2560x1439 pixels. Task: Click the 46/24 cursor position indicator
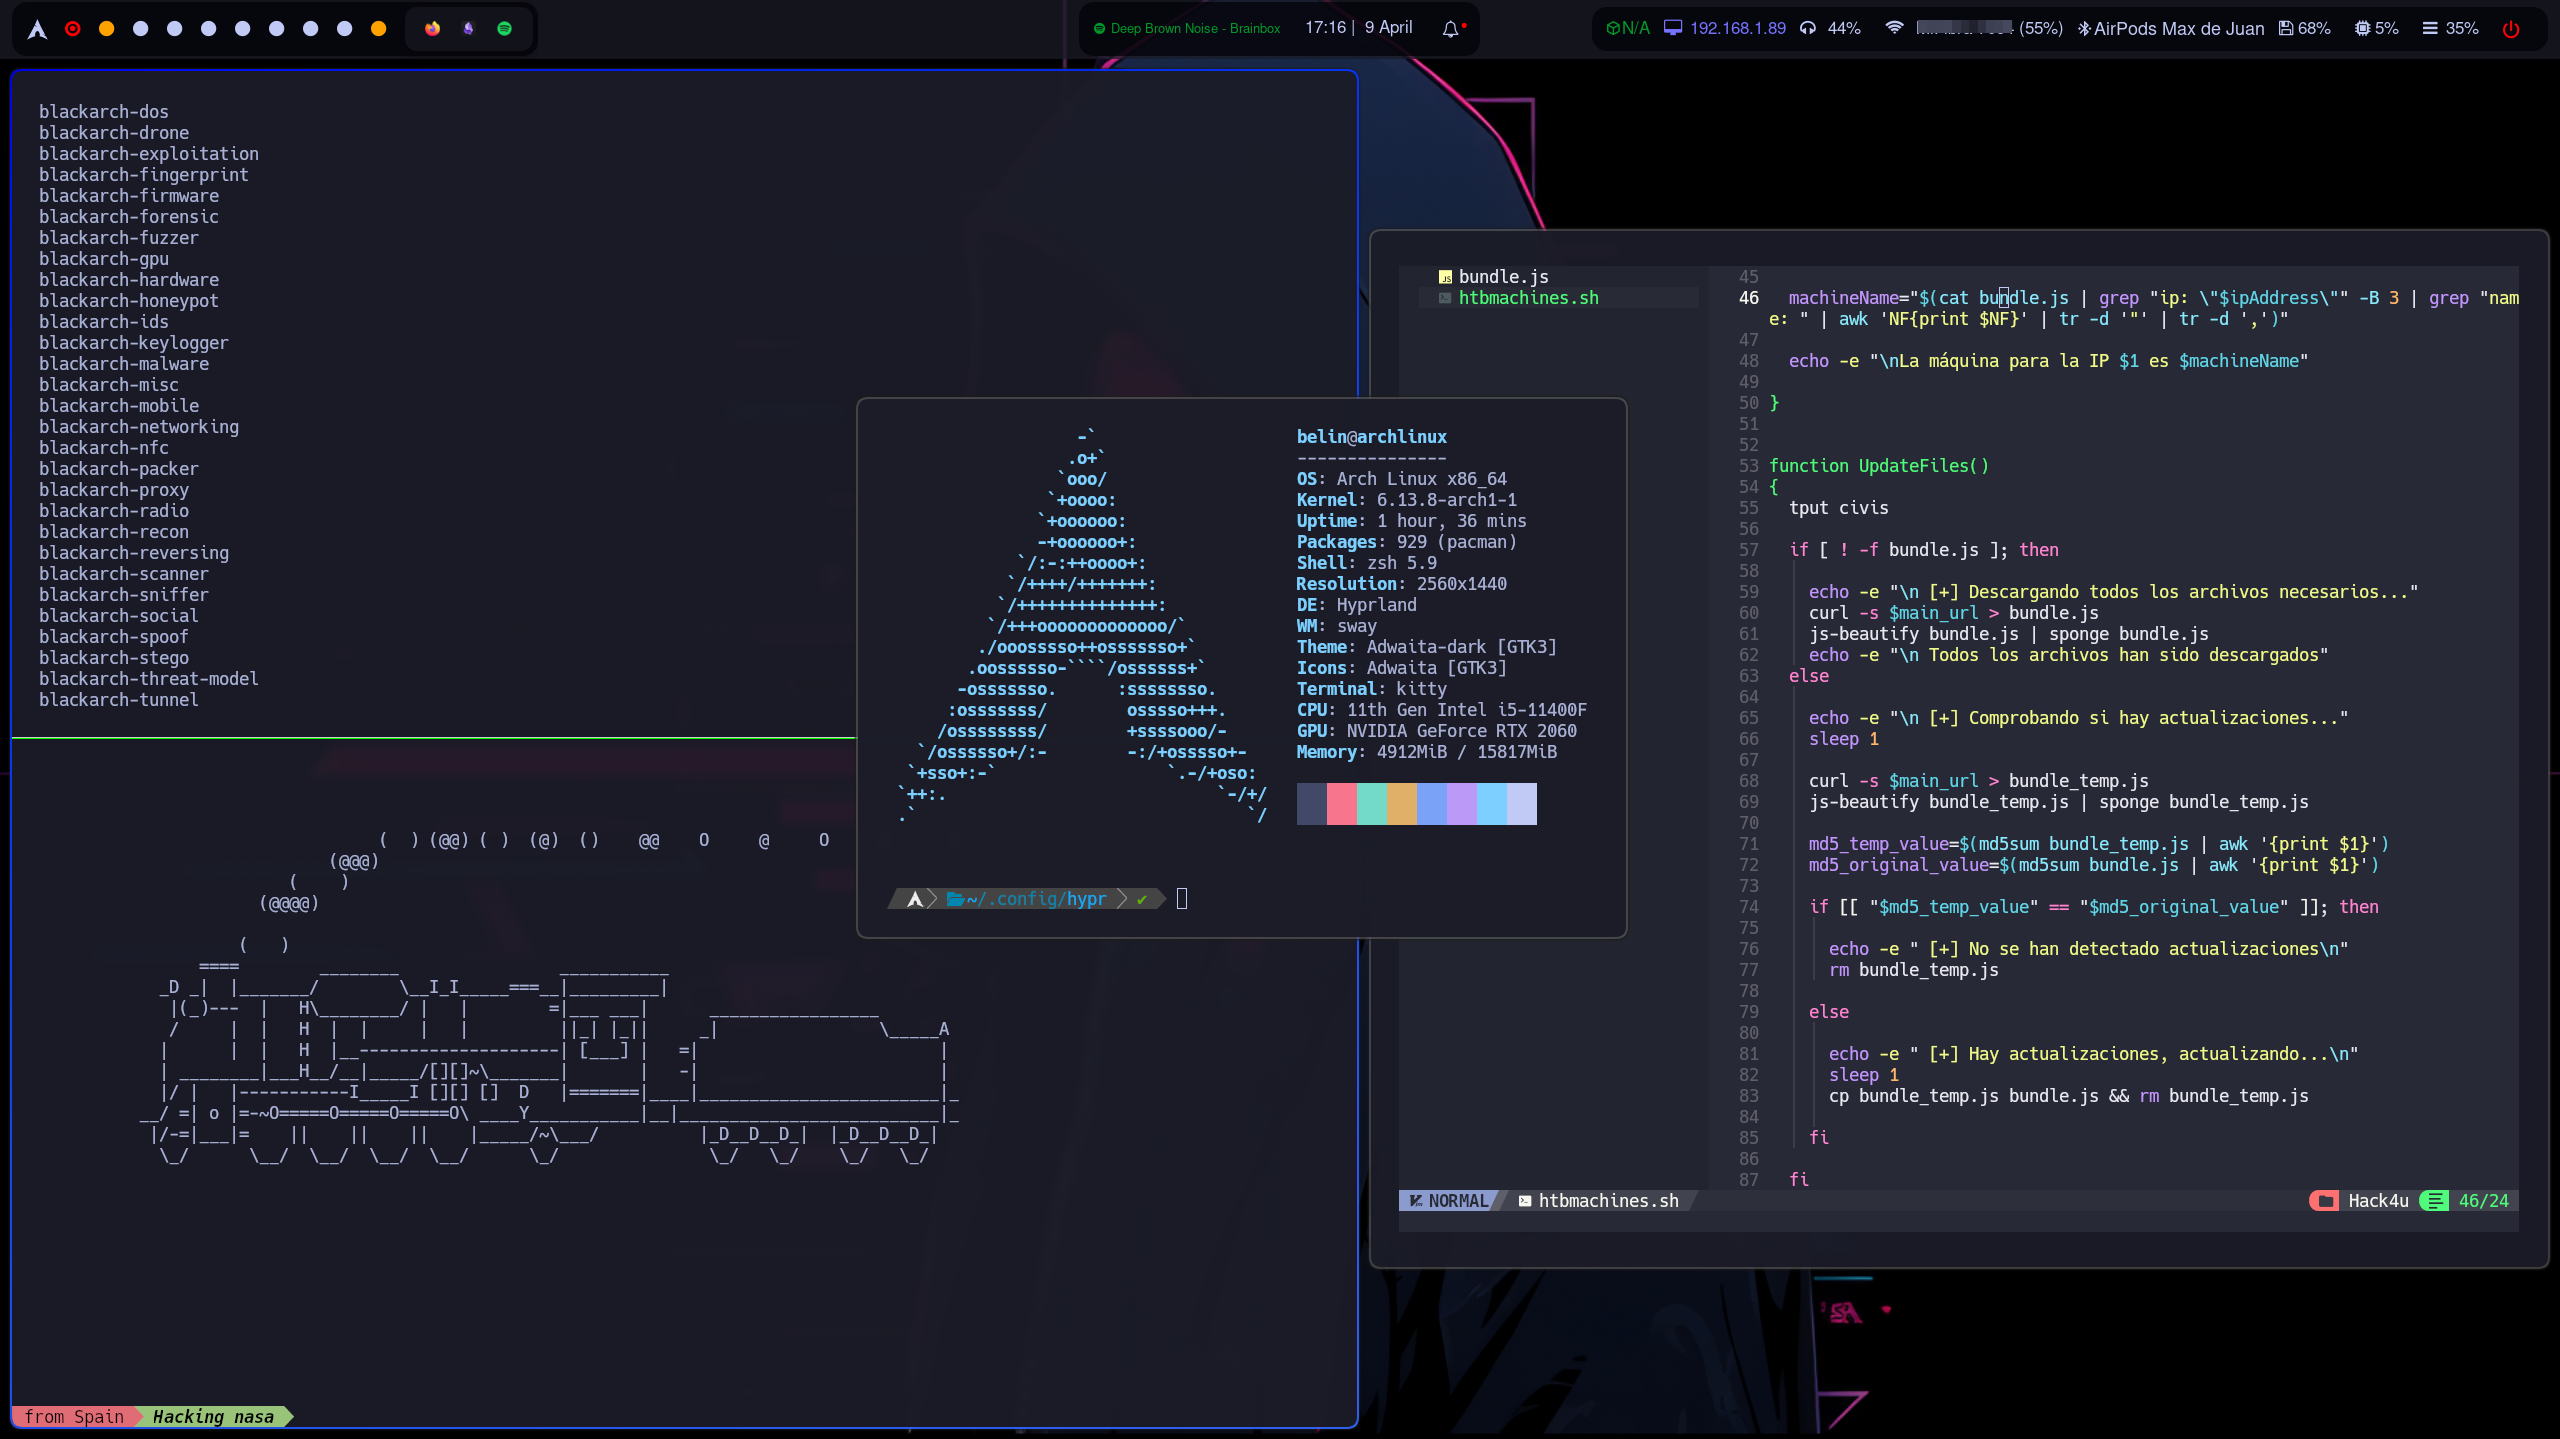[x=2483, y=1201]
